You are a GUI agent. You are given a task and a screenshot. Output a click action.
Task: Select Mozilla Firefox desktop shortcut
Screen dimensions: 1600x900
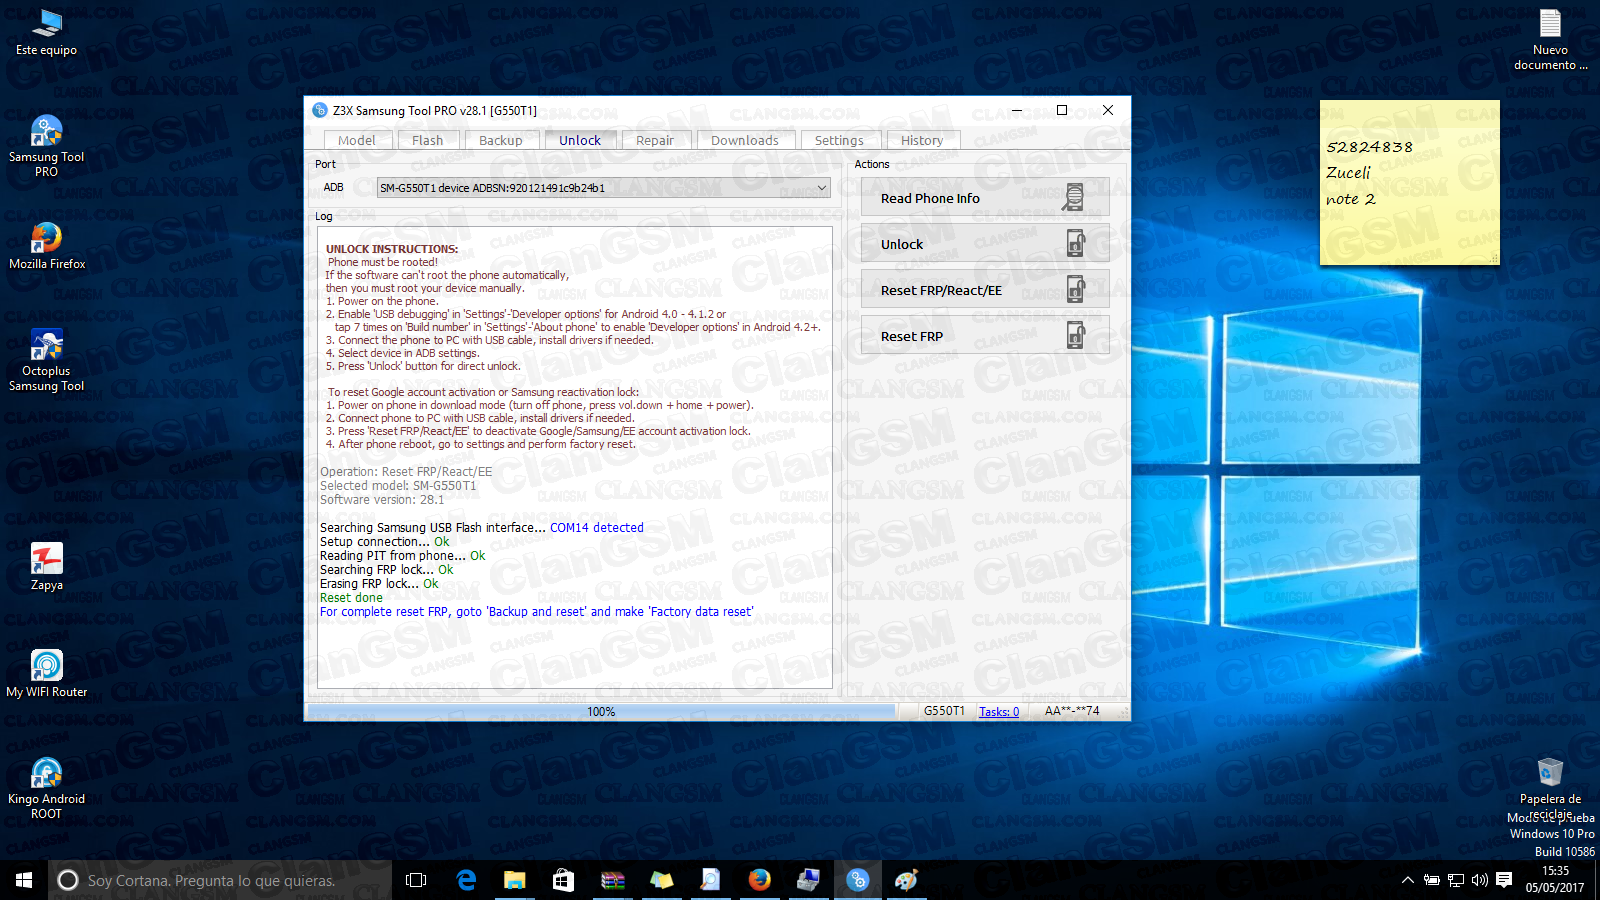pyautogui.click(x=47, y=246)
